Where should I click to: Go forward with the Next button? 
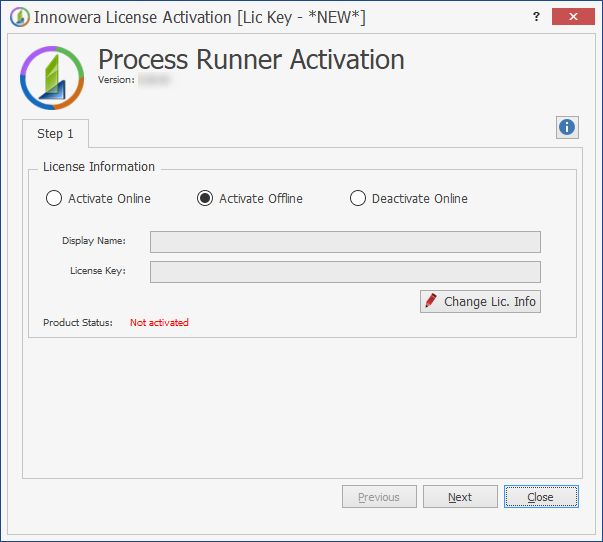click(x=460, y=497)
